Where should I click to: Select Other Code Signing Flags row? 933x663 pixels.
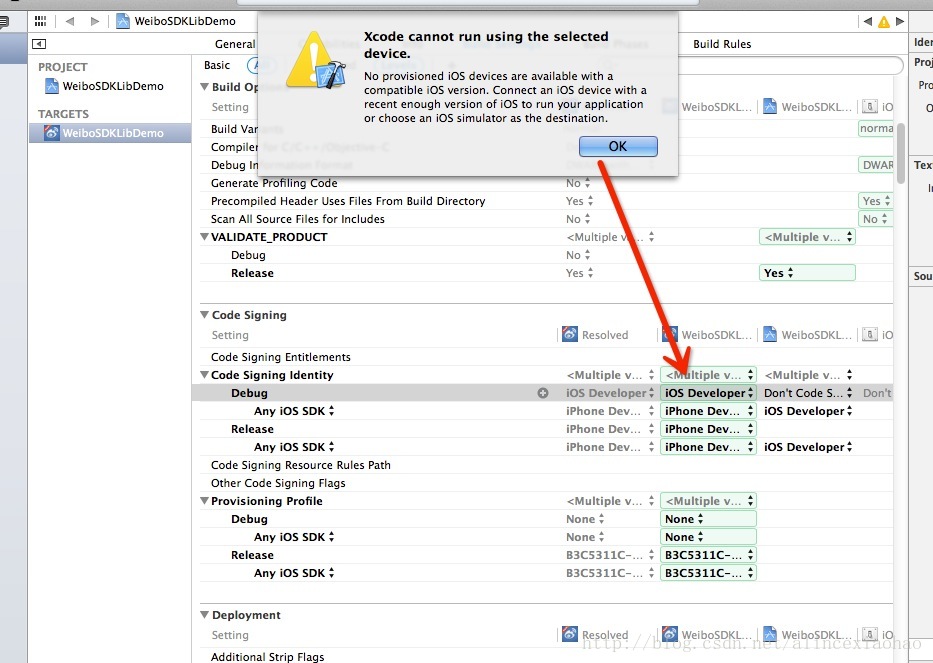[546, 483]
